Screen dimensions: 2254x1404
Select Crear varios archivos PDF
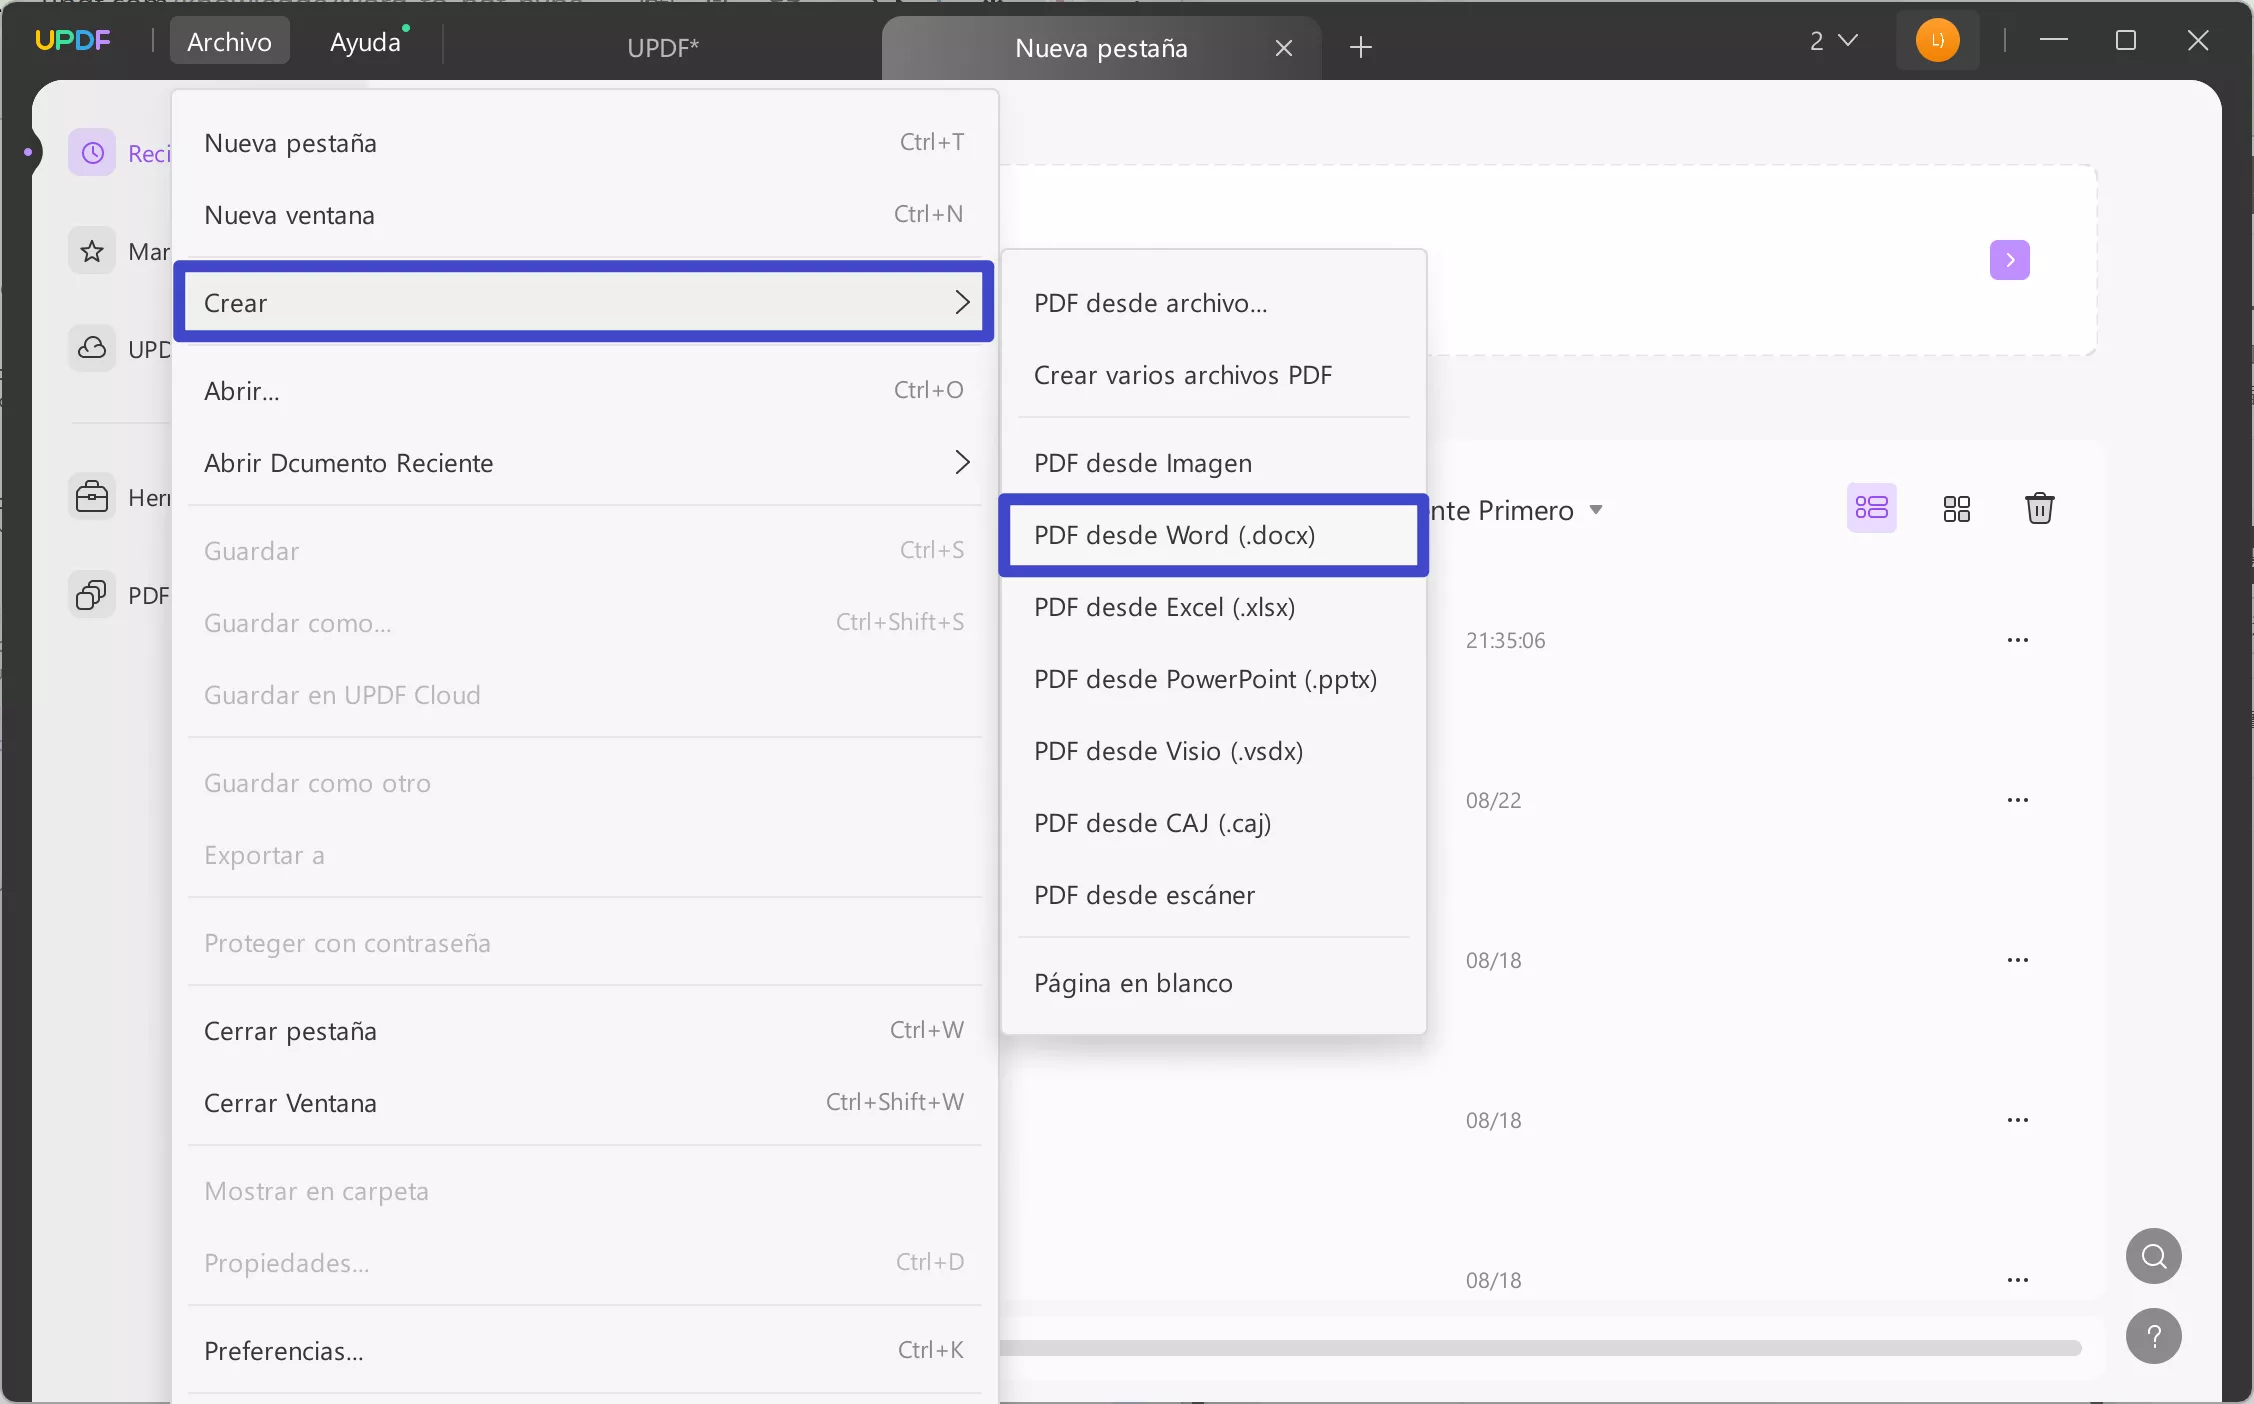1213,374
